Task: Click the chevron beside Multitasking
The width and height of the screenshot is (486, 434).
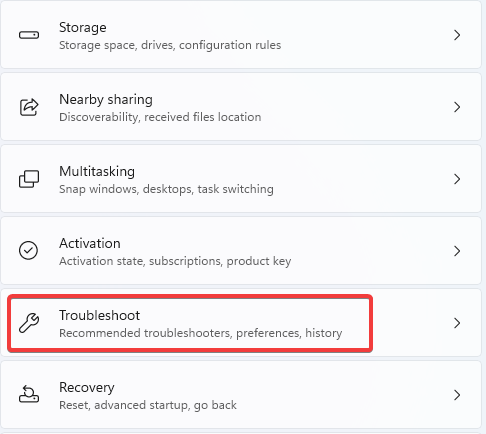Action: click(x=457, y=179)
